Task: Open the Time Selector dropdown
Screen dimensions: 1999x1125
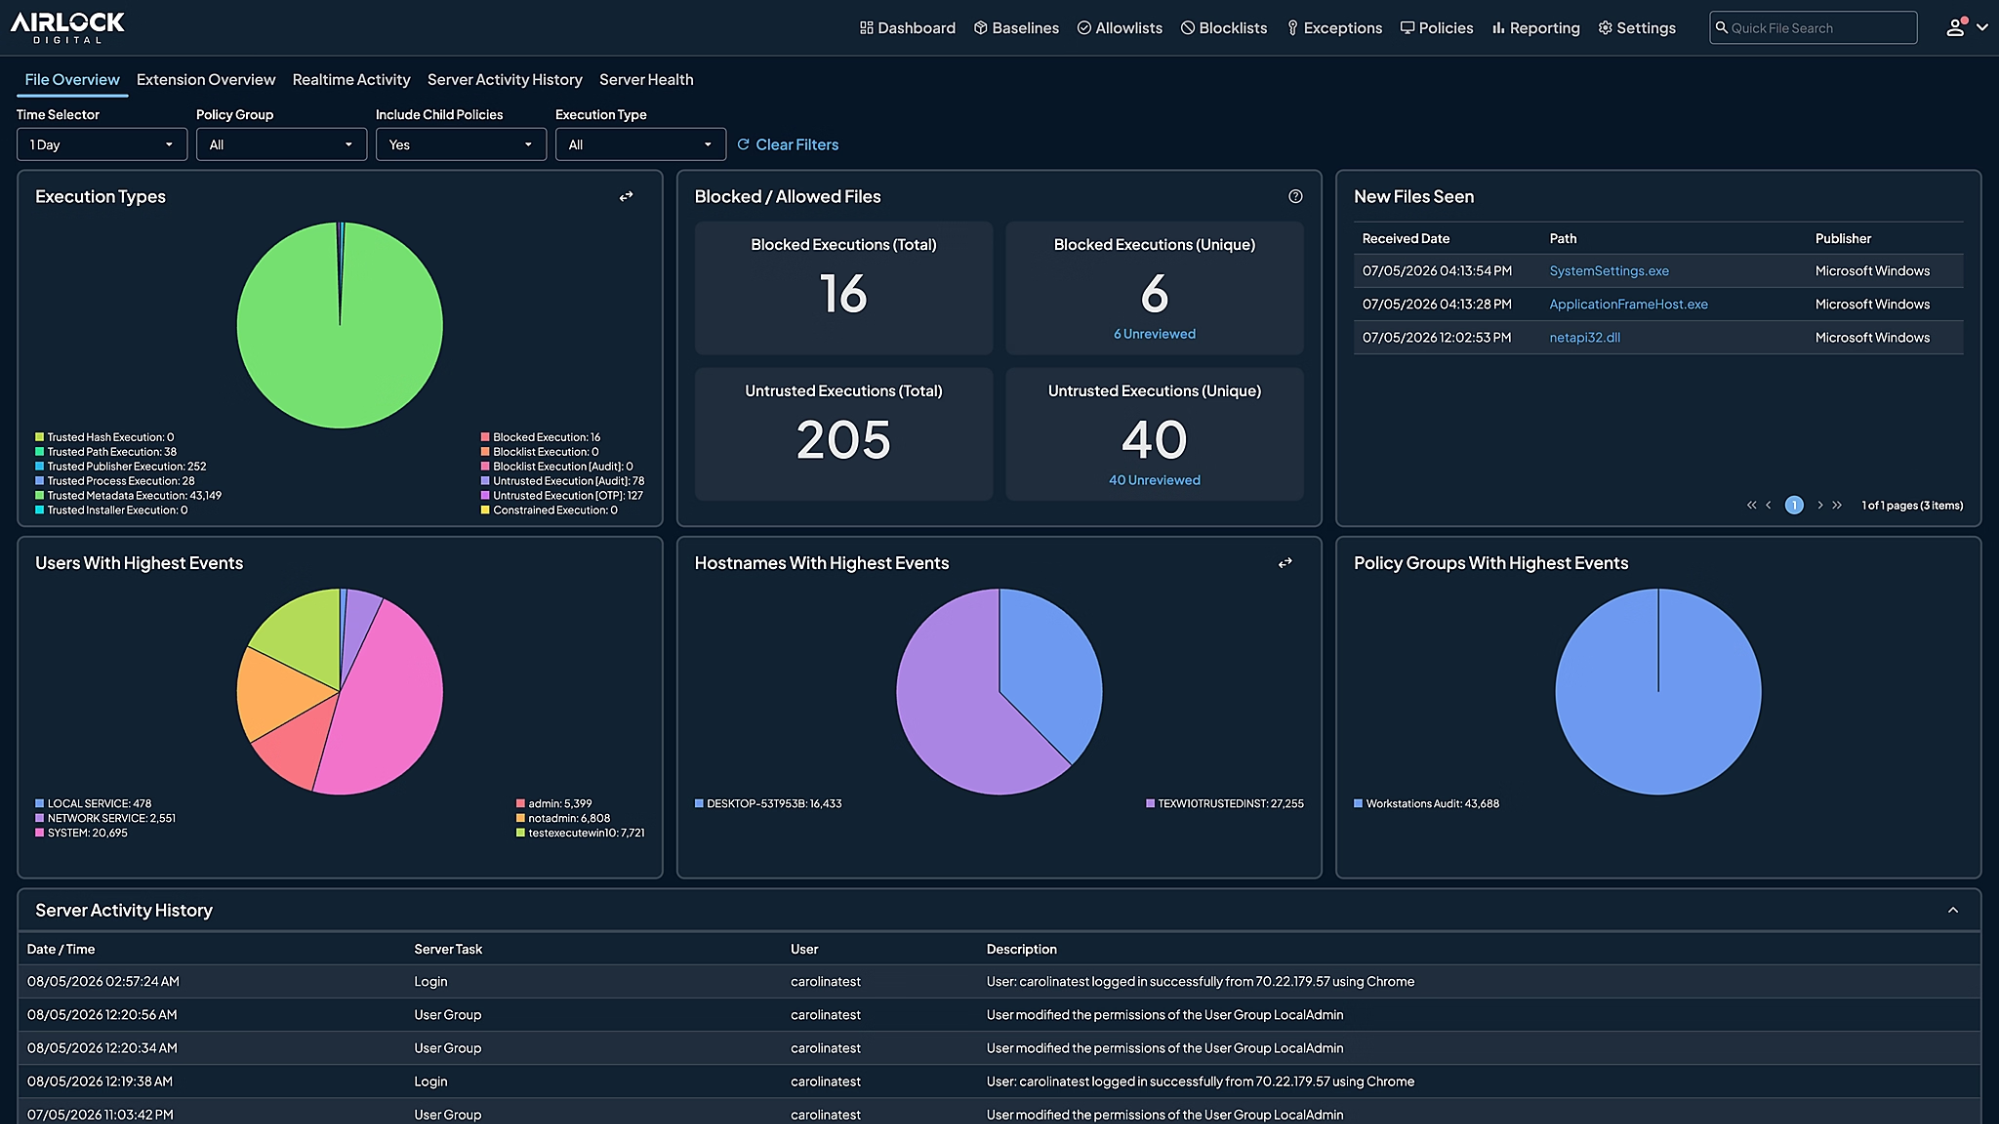Action: point(102,145)
